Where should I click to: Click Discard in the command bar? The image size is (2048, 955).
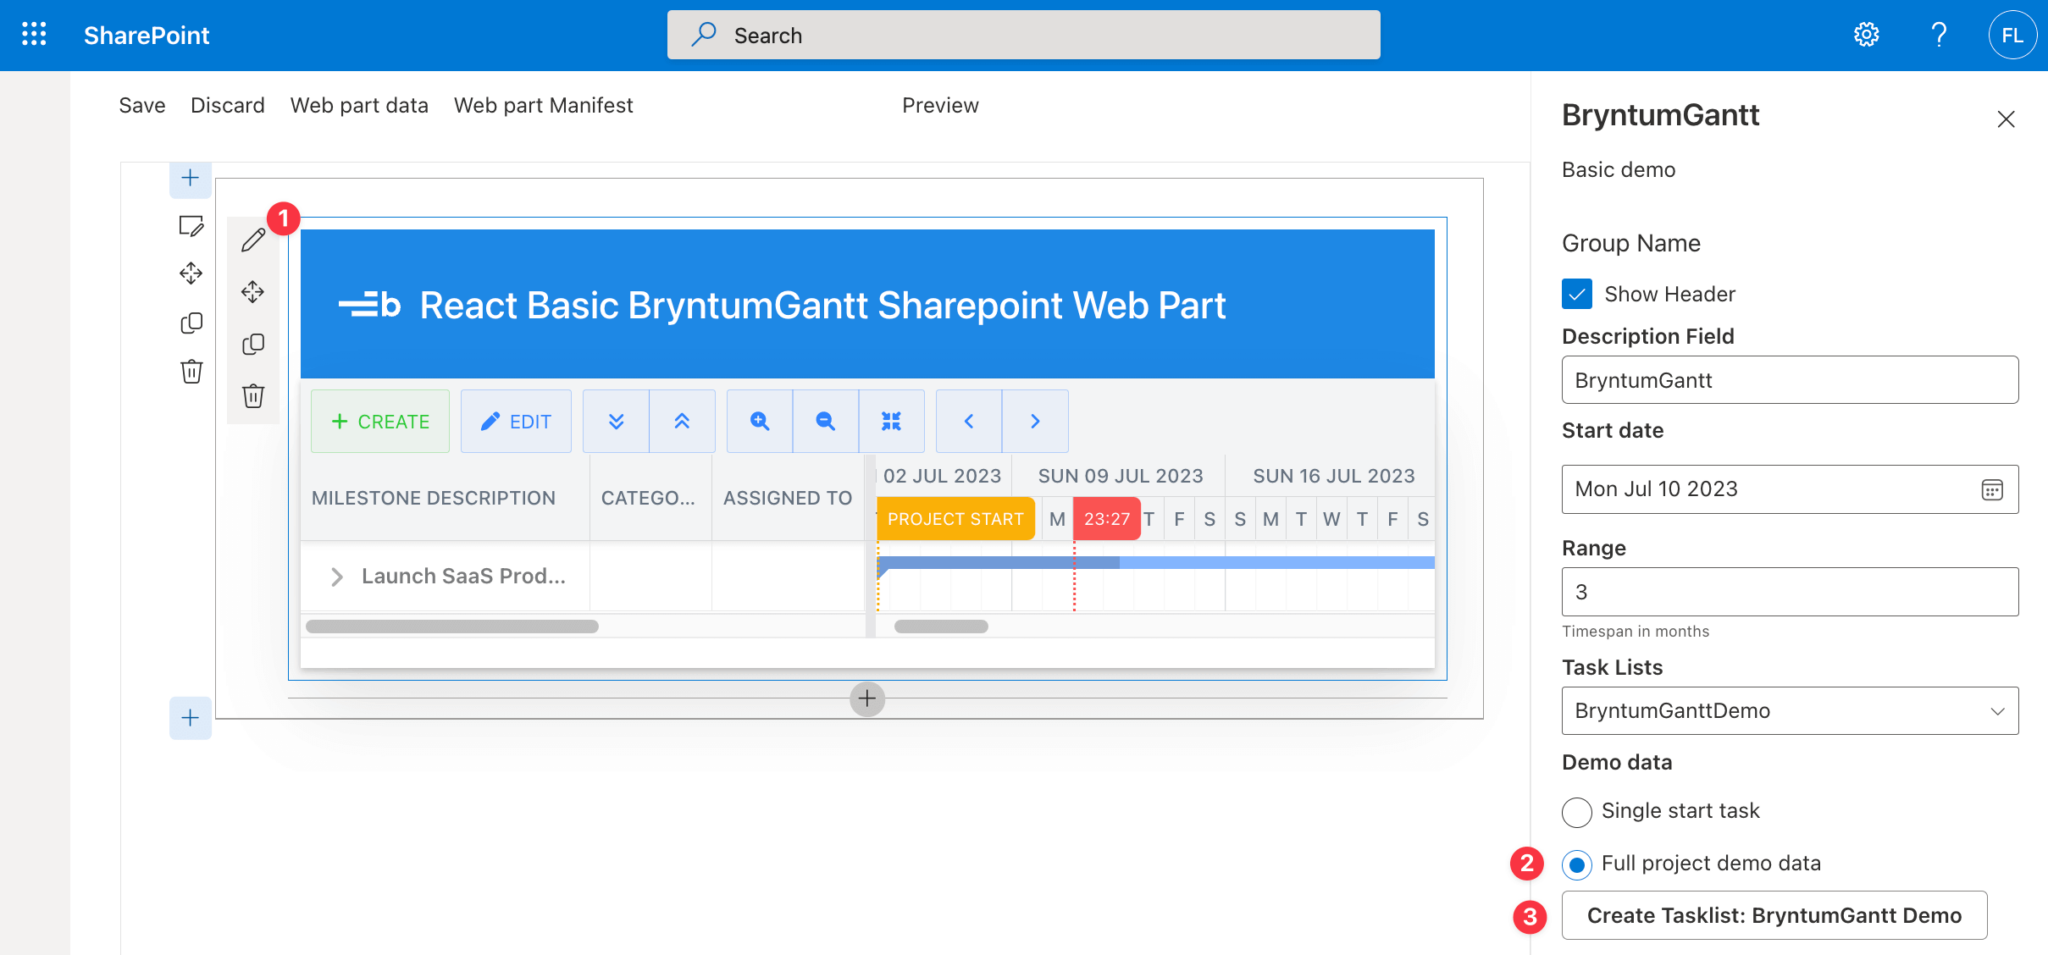228,105
